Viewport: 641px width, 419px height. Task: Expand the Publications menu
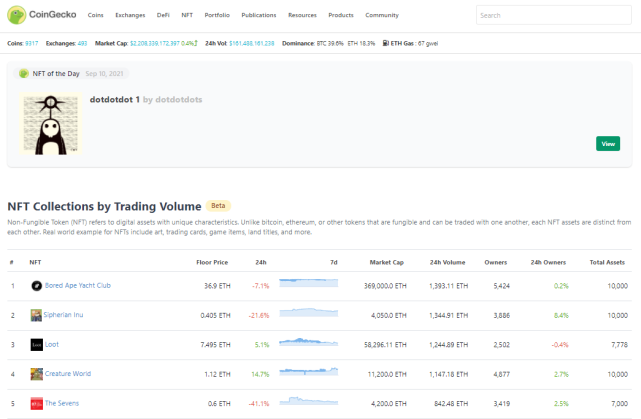coord(259,16)
